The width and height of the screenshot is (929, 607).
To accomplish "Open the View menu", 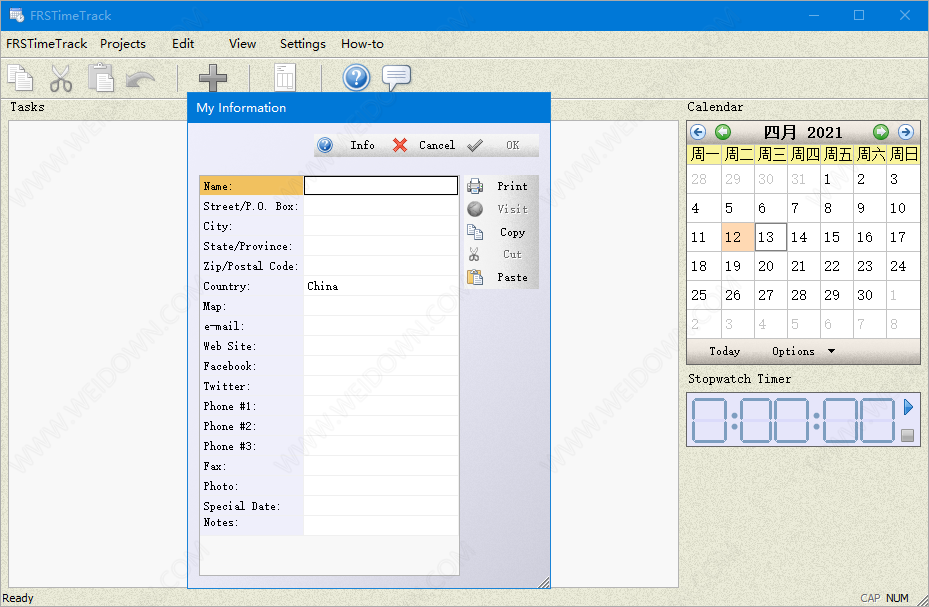I will (x=242, y=44).
